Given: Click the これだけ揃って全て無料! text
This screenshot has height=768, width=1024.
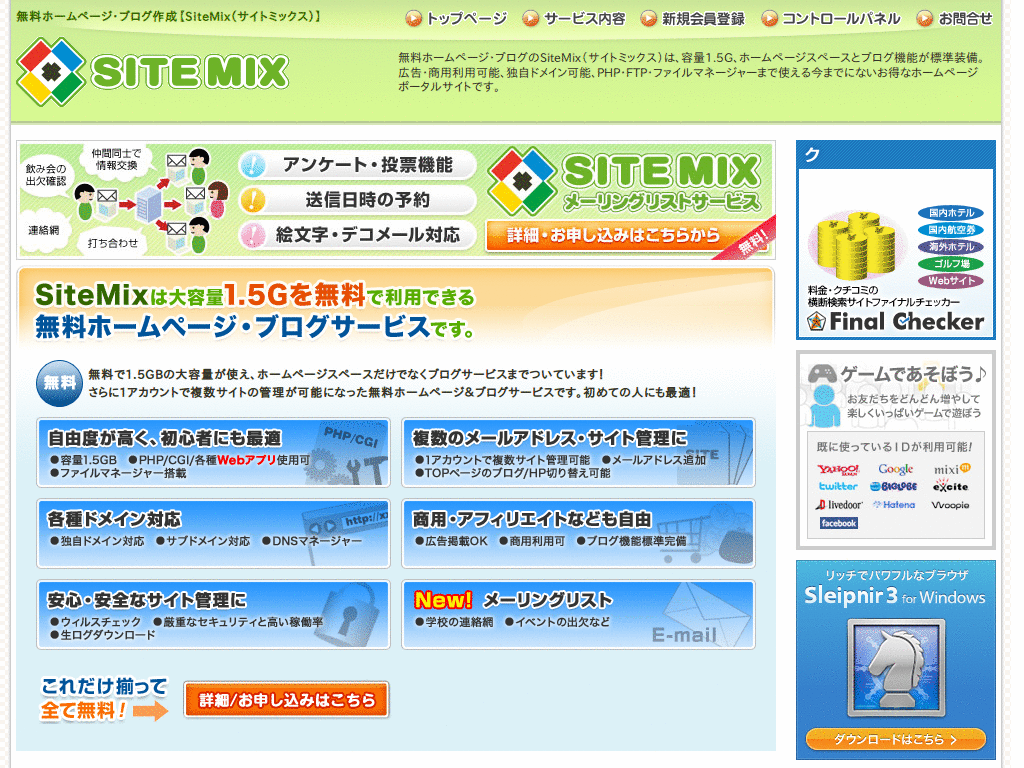Looking at the screenshot, I should (x=104, y=698).
